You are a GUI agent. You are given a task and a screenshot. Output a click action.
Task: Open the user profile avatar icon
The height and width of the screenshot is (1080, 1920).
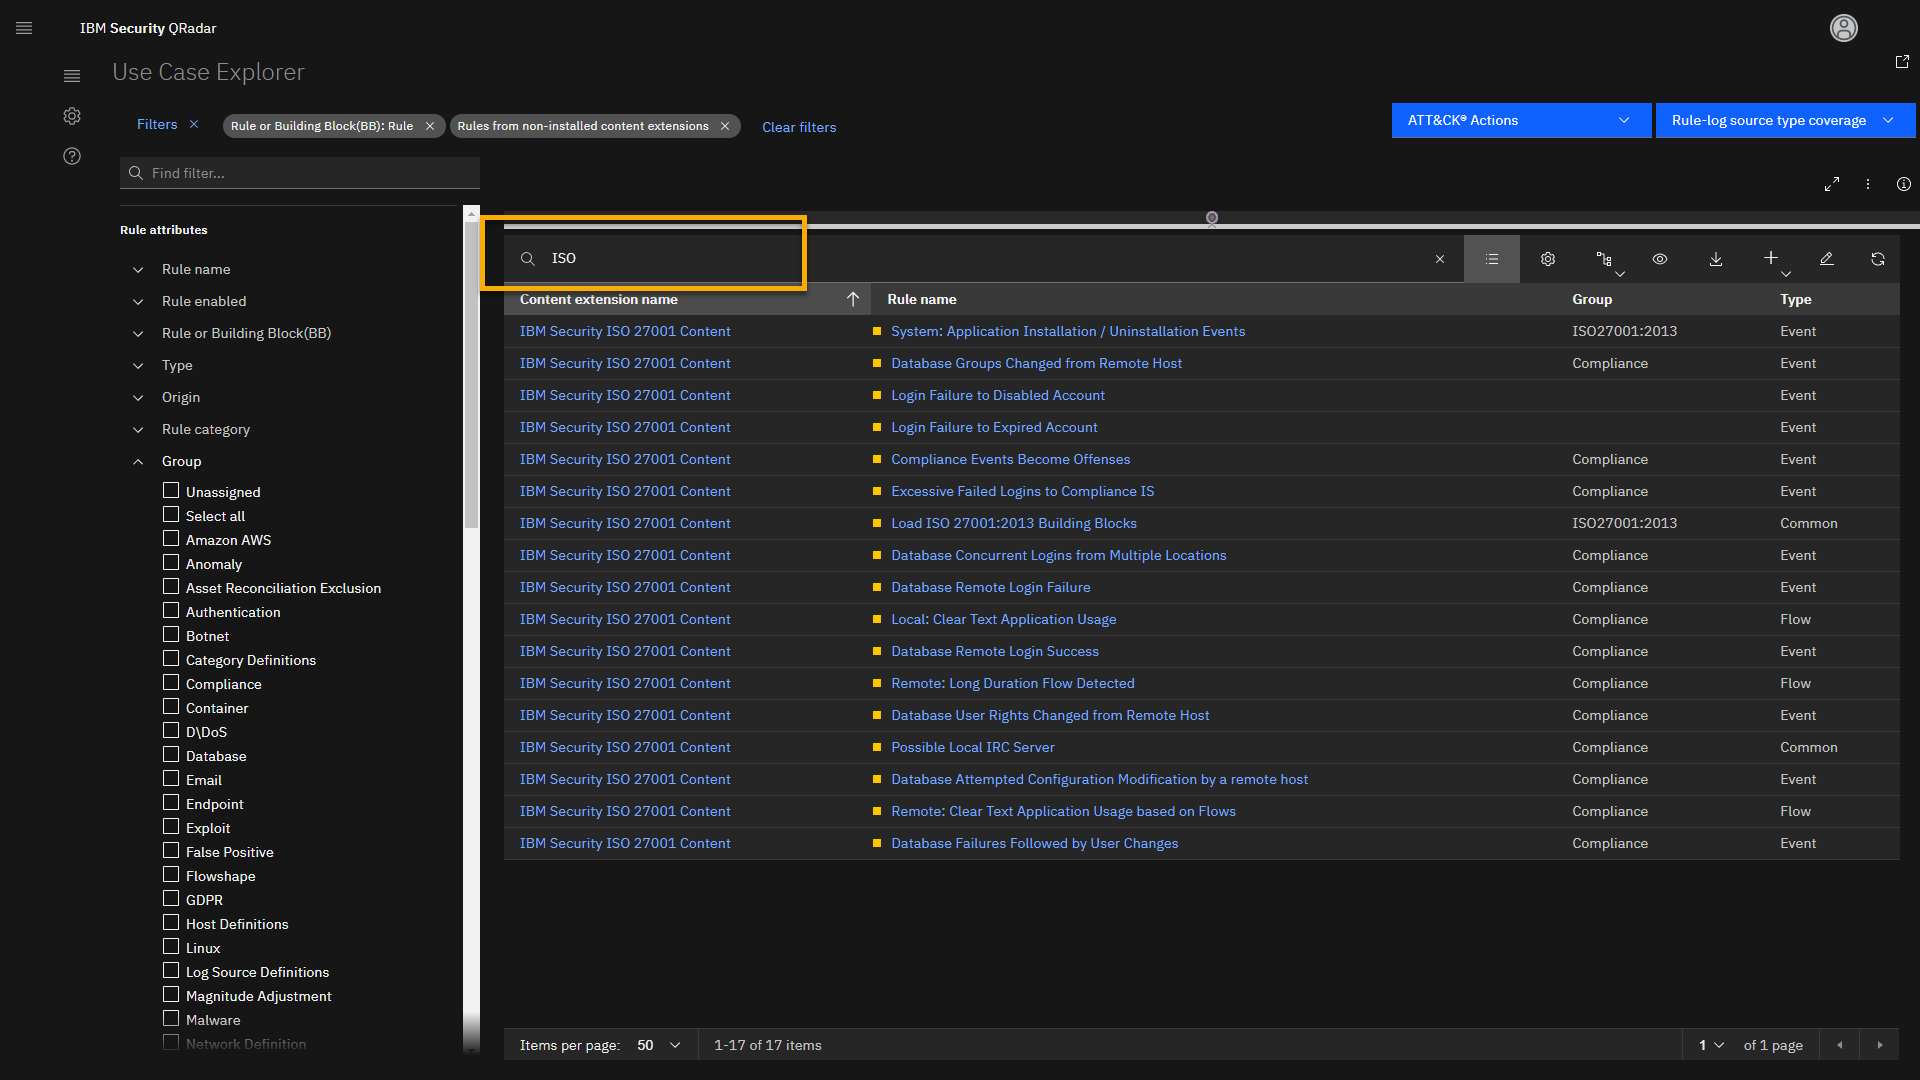tap(1843, 28)
